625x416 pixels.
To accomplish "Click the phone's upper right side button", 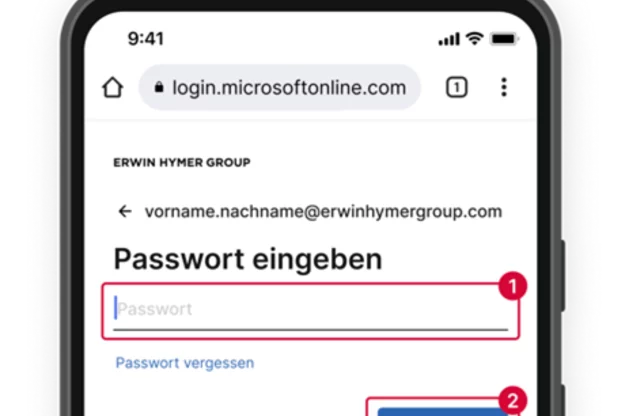I will click(x=563, y=276).
